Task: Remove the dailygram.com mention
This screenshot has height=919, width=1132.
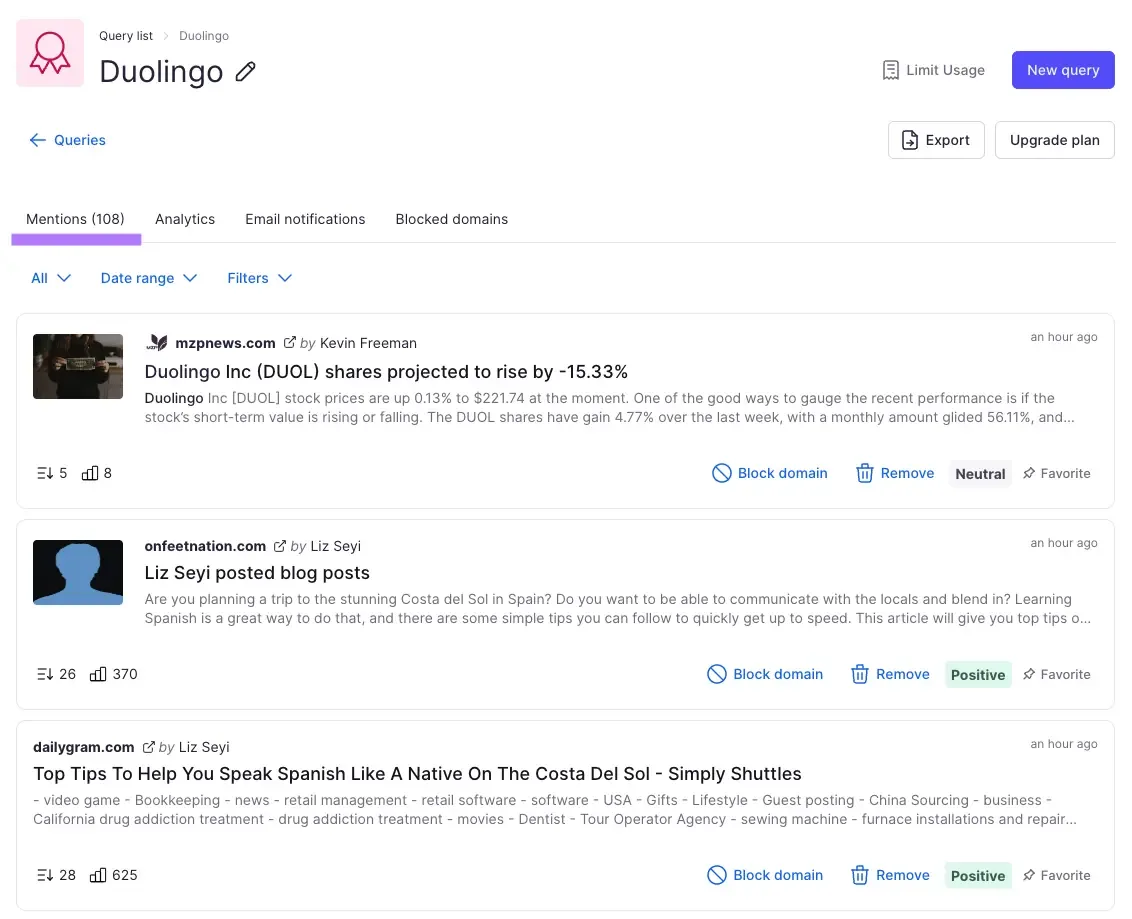Action: [890, 875]
